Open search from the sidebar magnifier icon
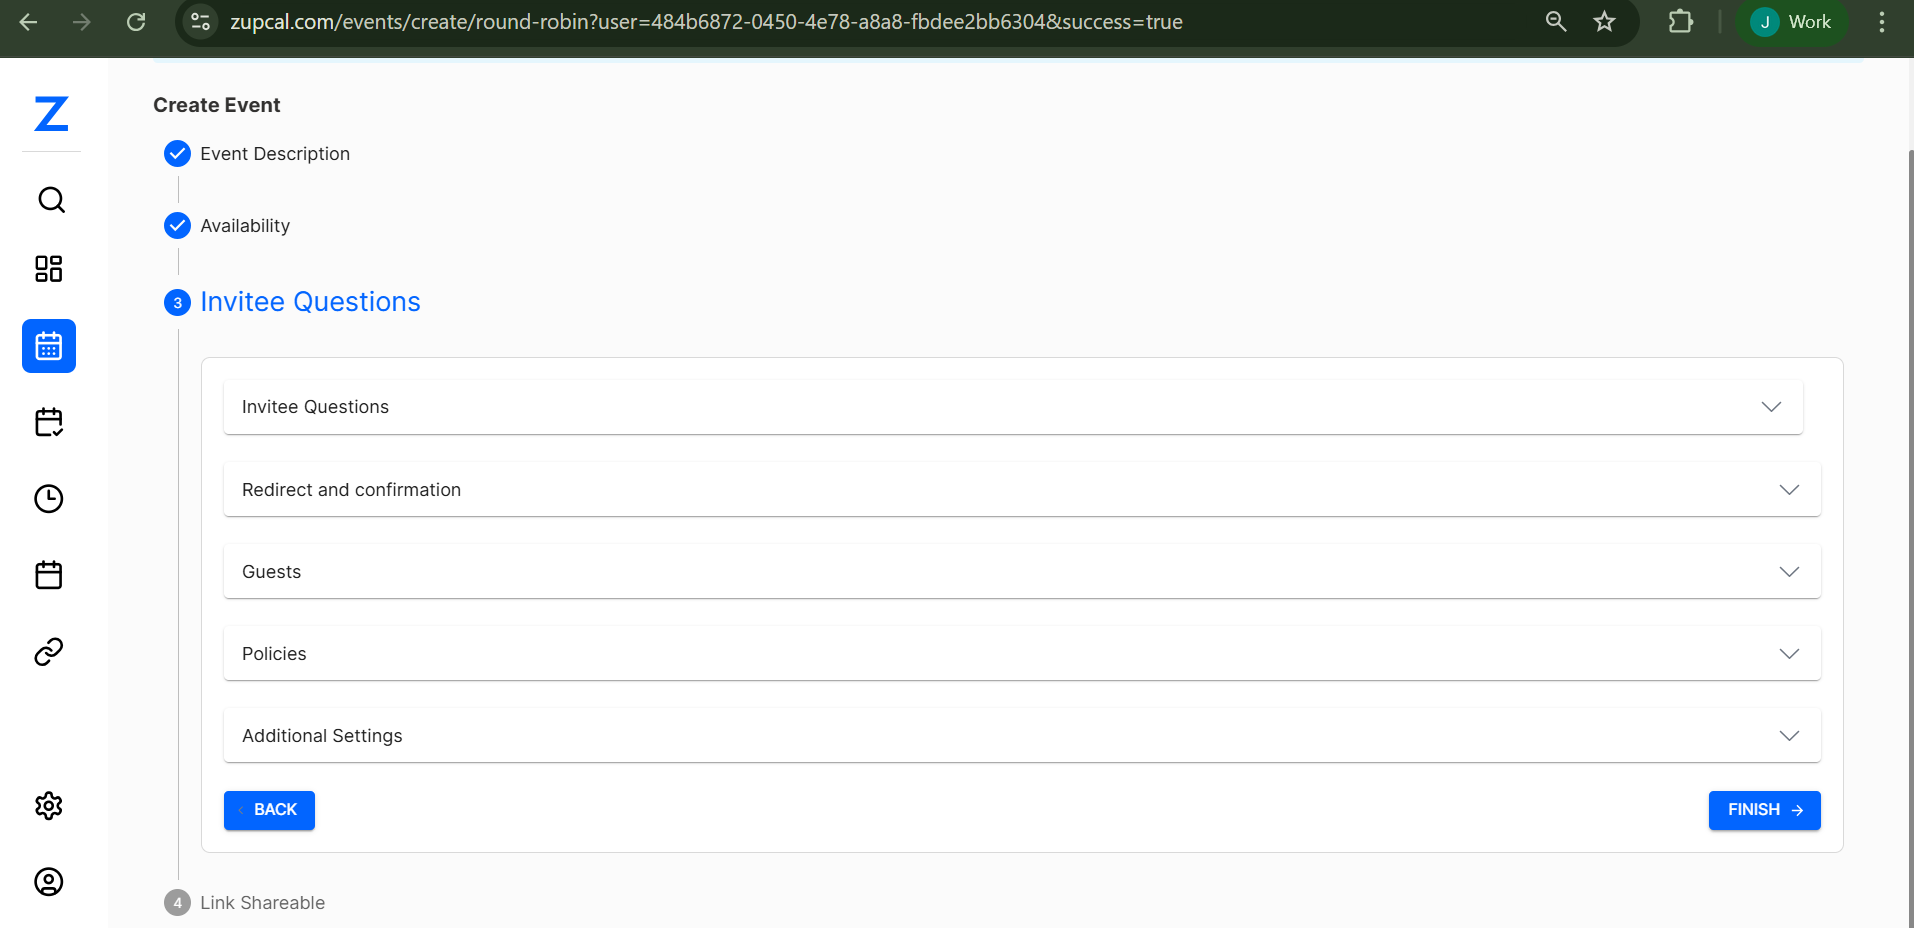The width and height of the screenshot is (1914, 928). [x=51, y=200]
